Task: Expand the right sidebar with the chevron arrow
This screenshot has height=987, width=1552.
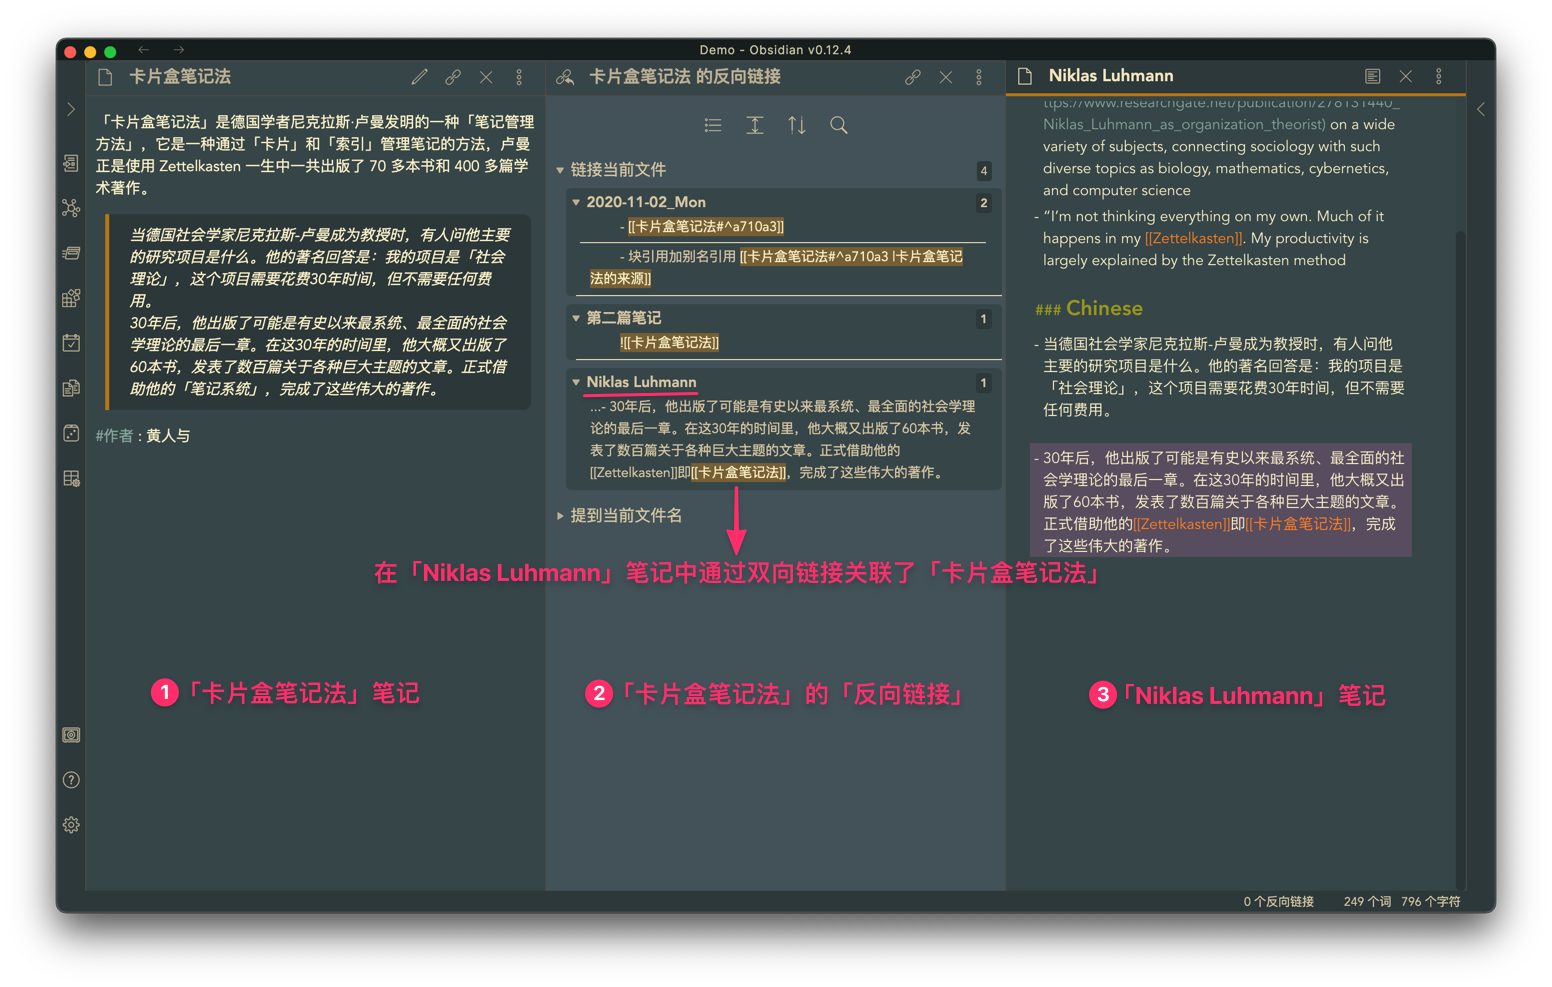Action: (1481, 109)
